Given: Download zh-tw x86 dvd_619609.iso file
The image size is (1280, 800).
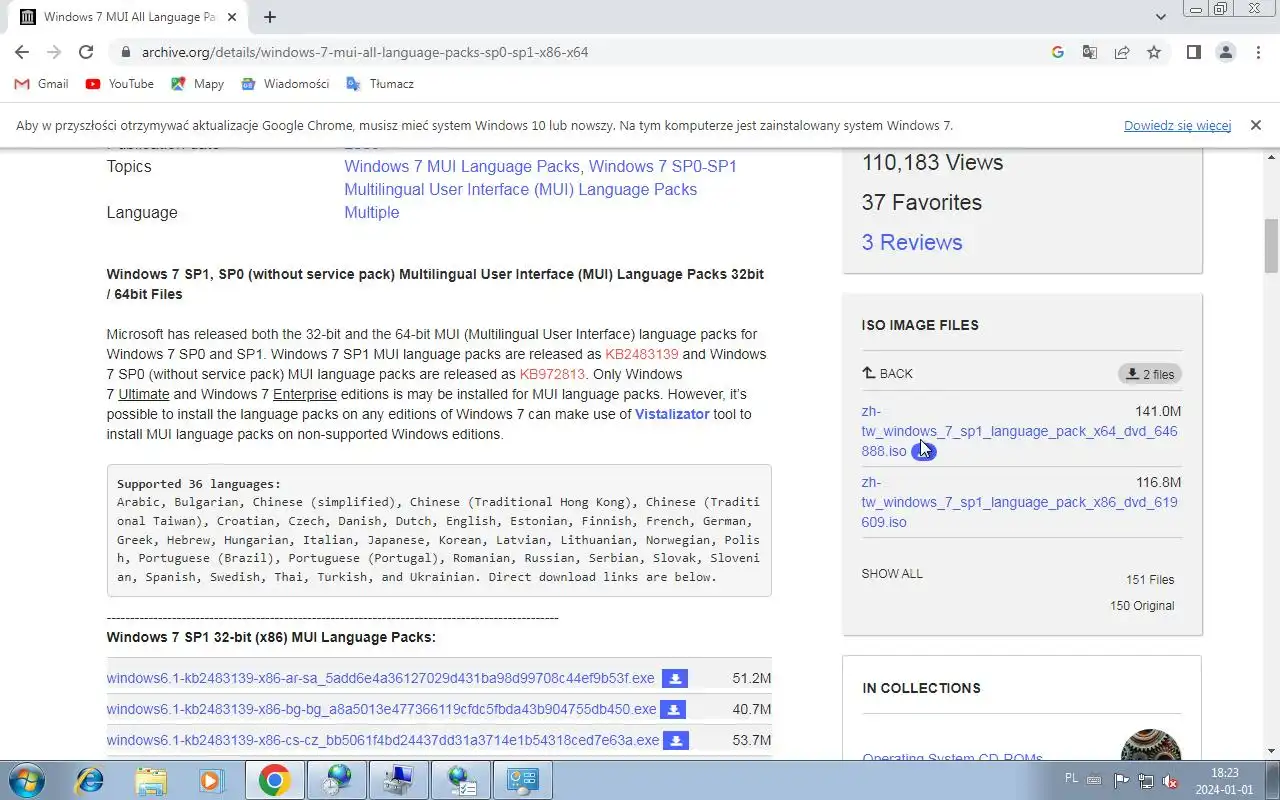Looking at the screenshot, I should [1019, 502].
